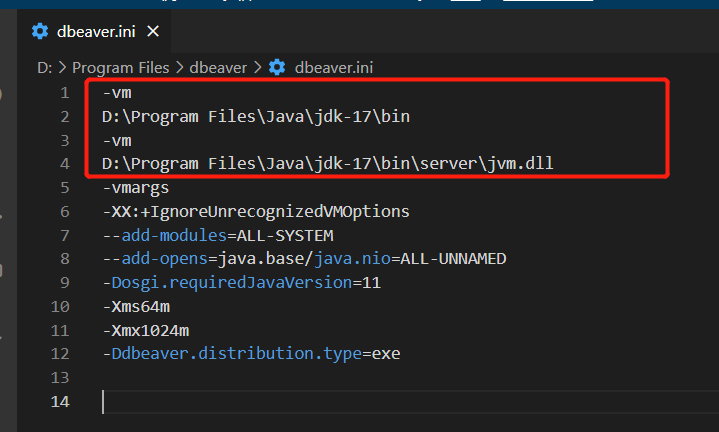Click the '-Xms64m' line
This screenshot has width=719, height=432.
click(136, 306)
